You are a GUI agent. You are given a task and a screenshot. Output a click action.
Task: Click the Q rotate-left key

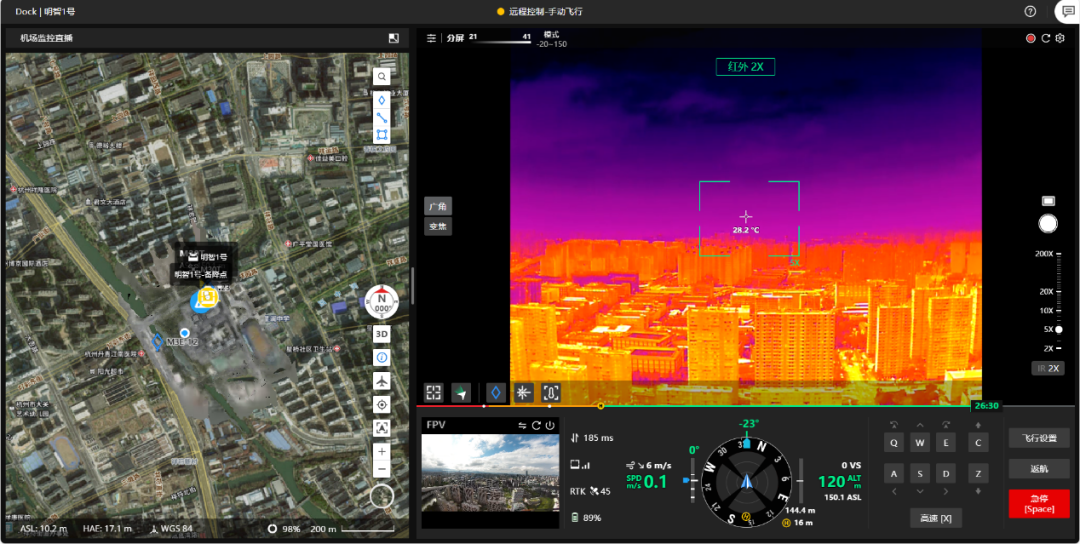tap(894, 443)
